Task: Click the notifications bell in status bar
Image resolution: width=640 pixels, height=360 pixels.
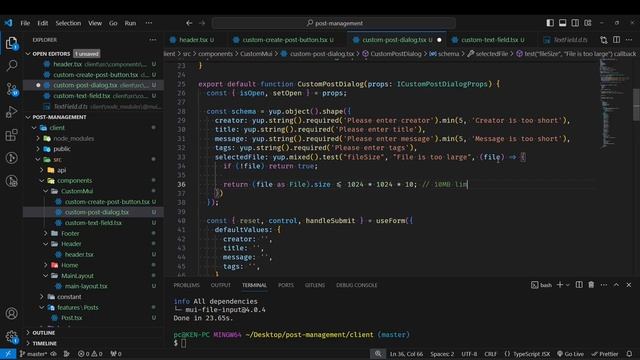Action: 629,354
